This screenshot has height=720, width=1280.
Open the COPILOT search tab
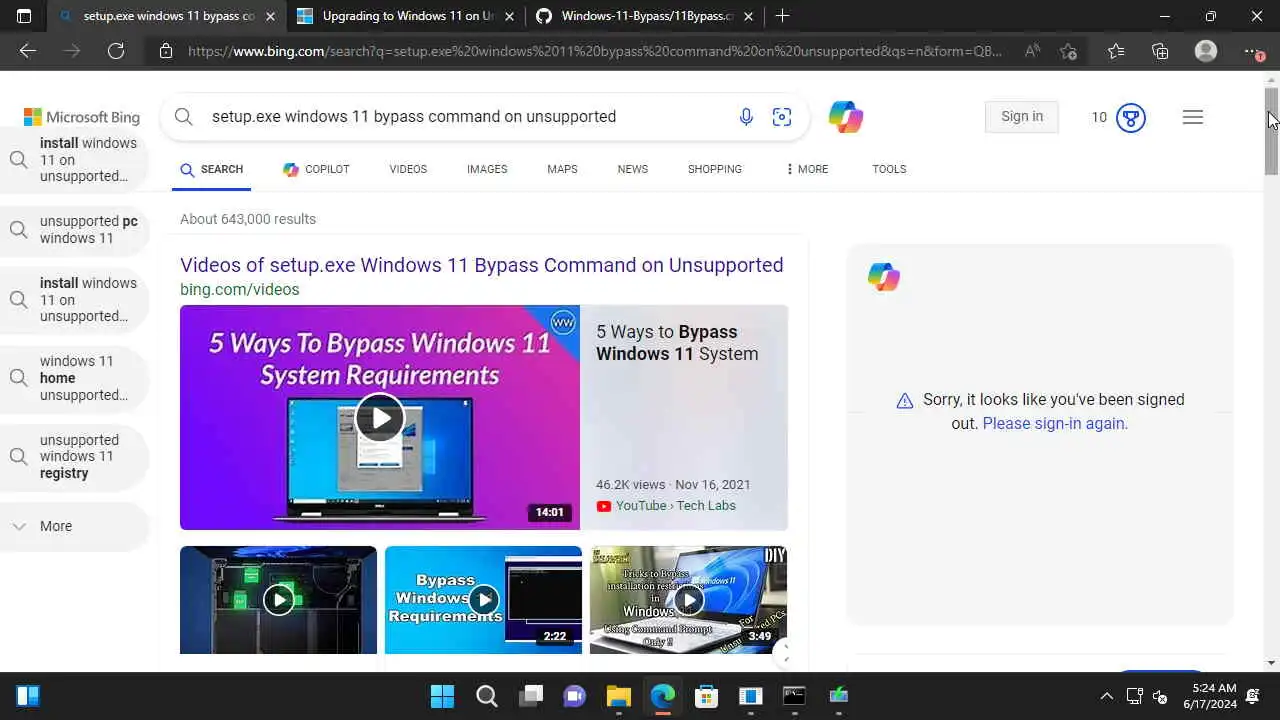(x=316, y=169)
